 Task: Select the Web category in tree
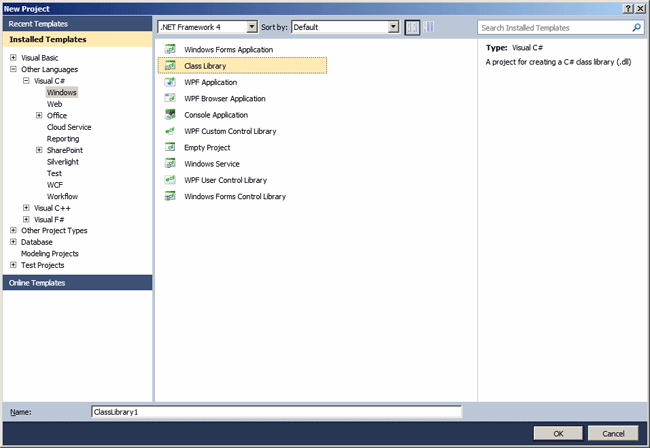coord(54,104)
